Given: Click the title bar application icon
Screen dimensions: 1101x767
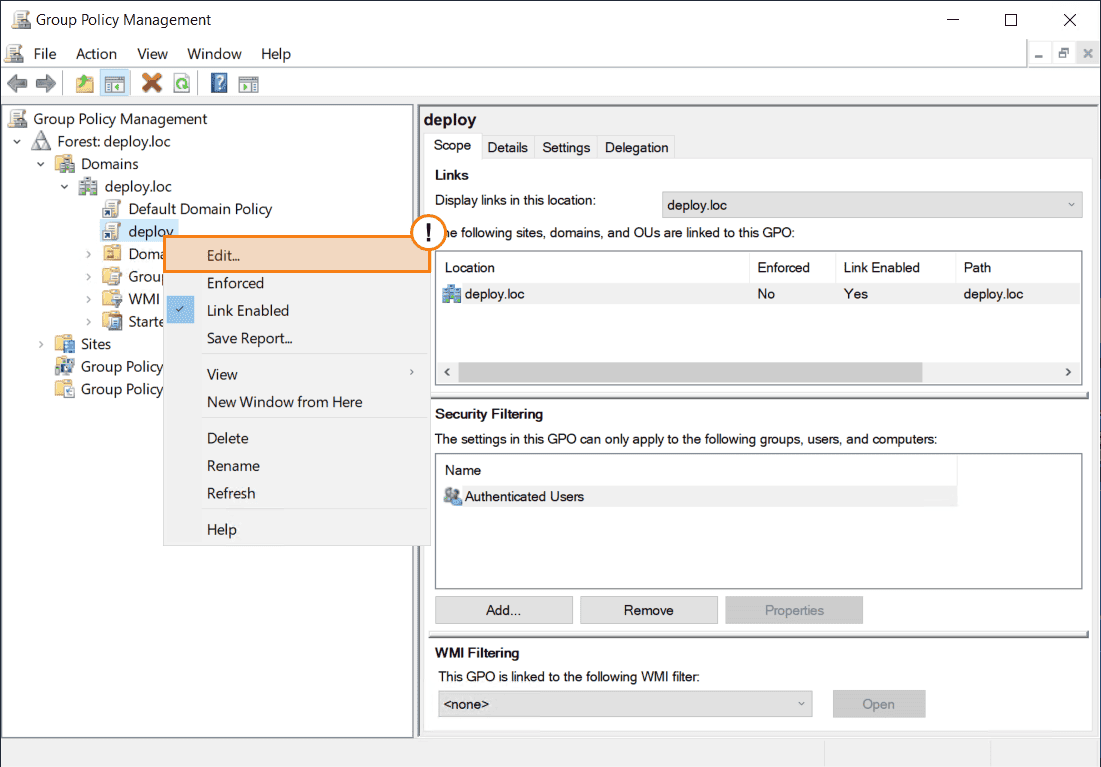Looking at the screenshot, I should pos(21,20).
